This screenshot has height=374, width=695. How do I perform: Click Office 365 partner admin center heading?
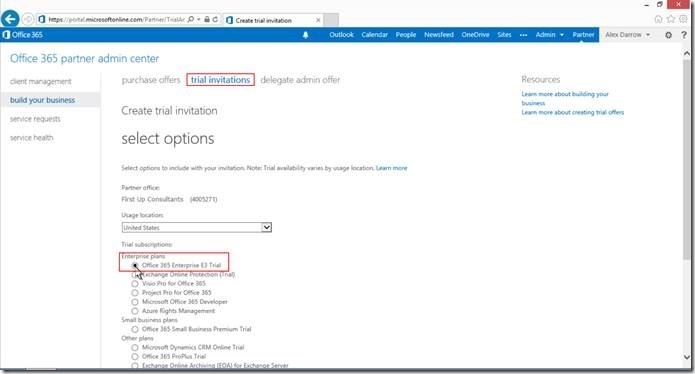(84, 58)
